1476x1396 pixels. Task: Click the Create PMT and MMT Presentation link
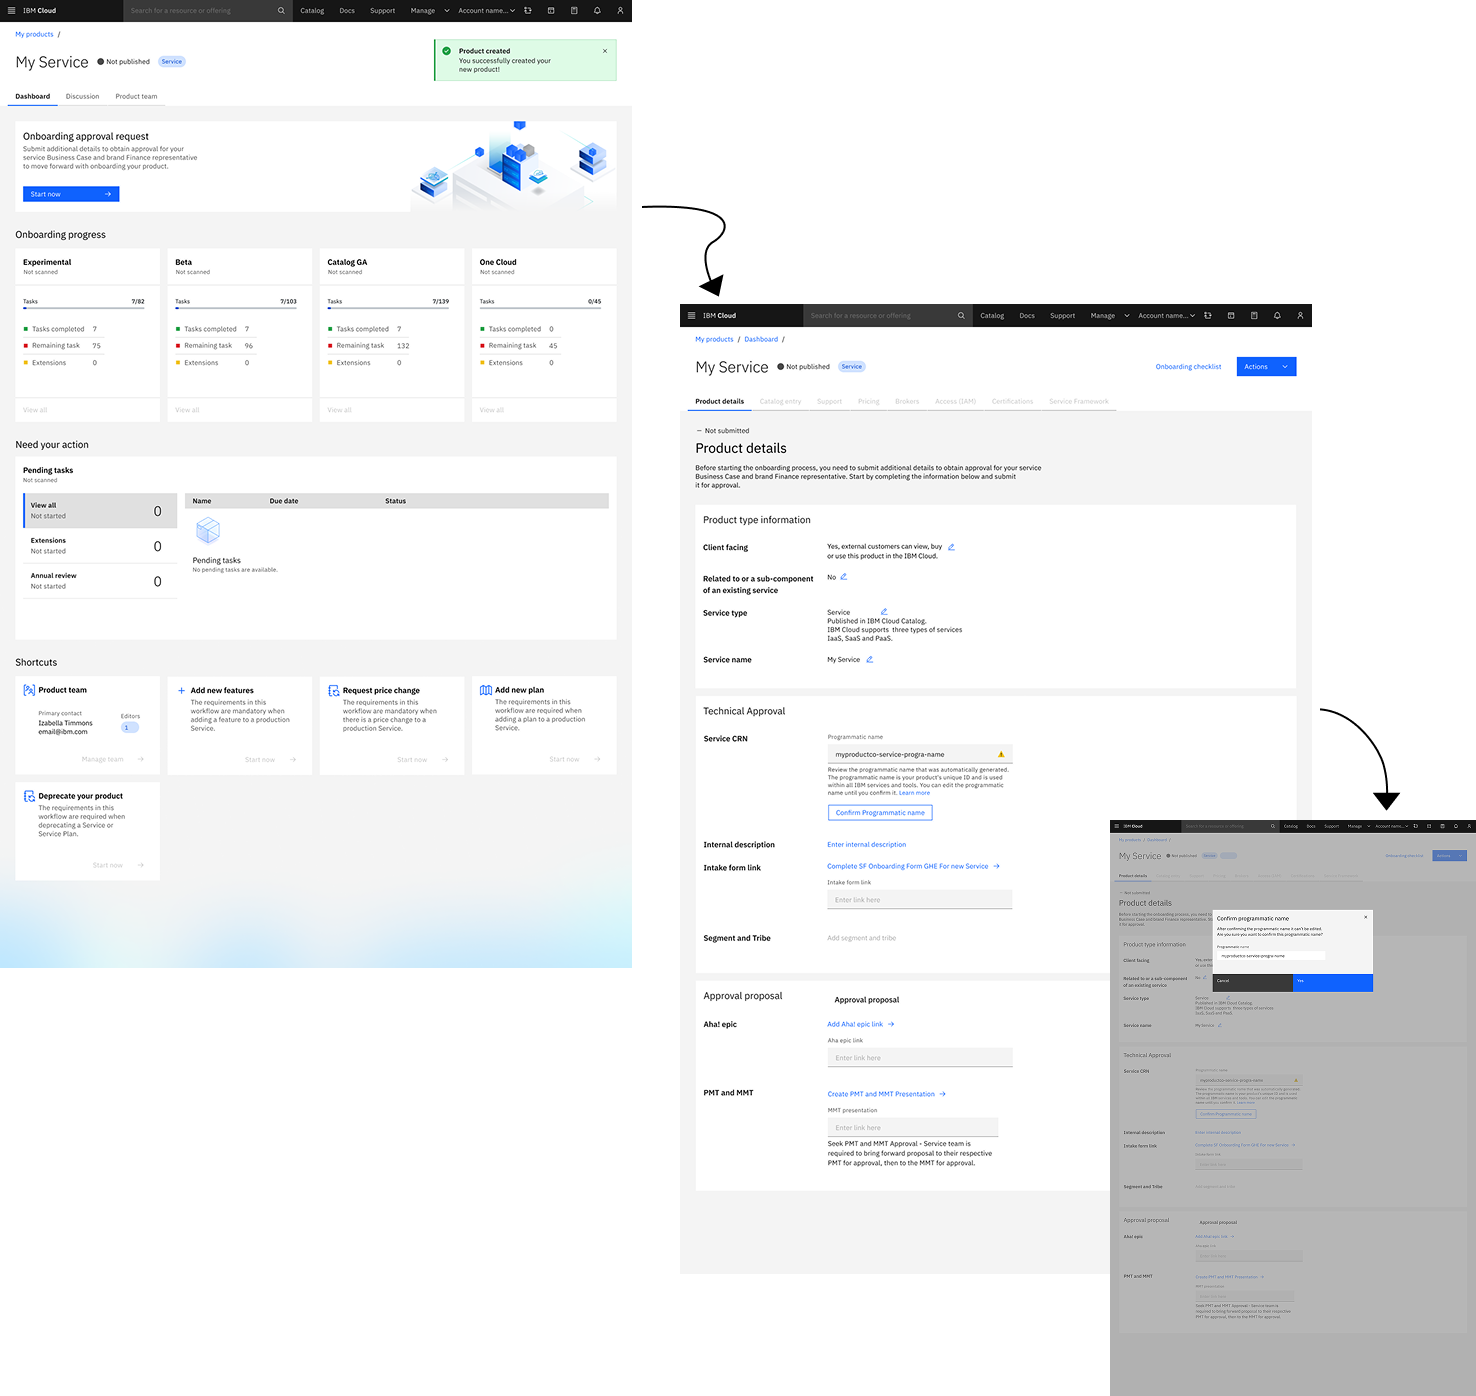881,1094
